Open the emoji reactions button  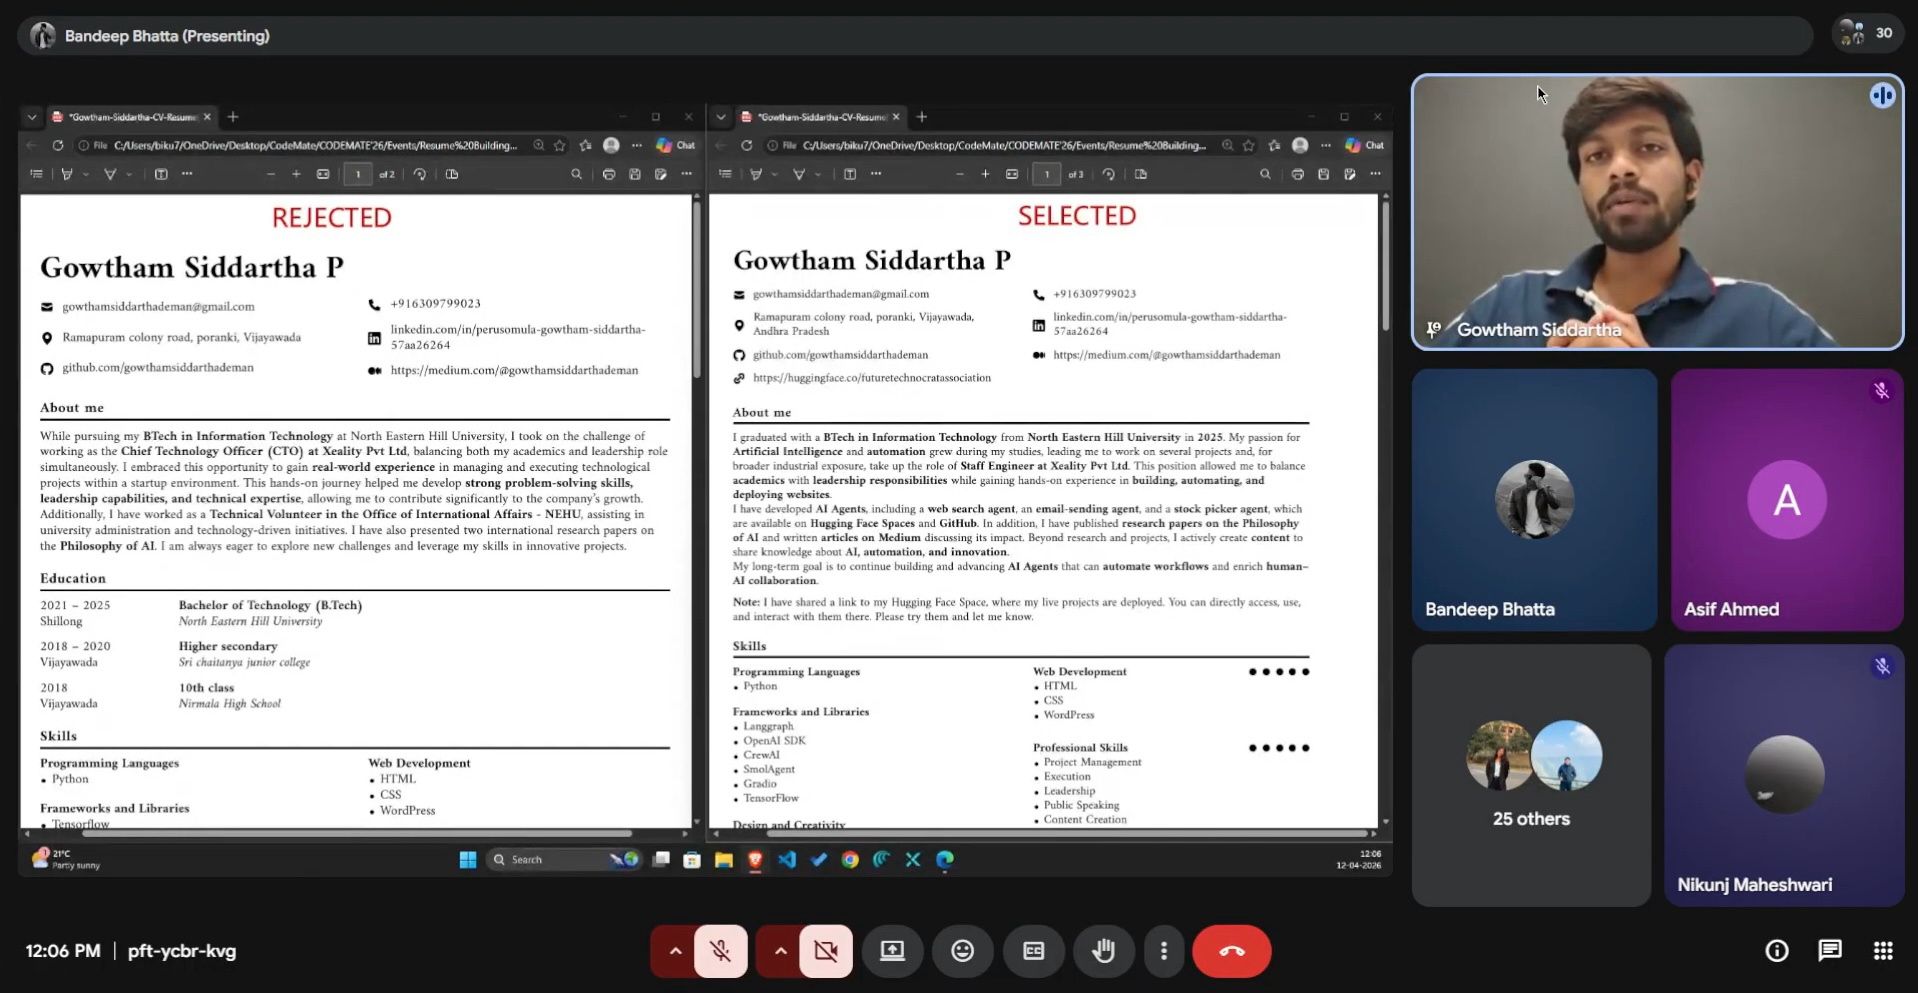pos(962,951)
